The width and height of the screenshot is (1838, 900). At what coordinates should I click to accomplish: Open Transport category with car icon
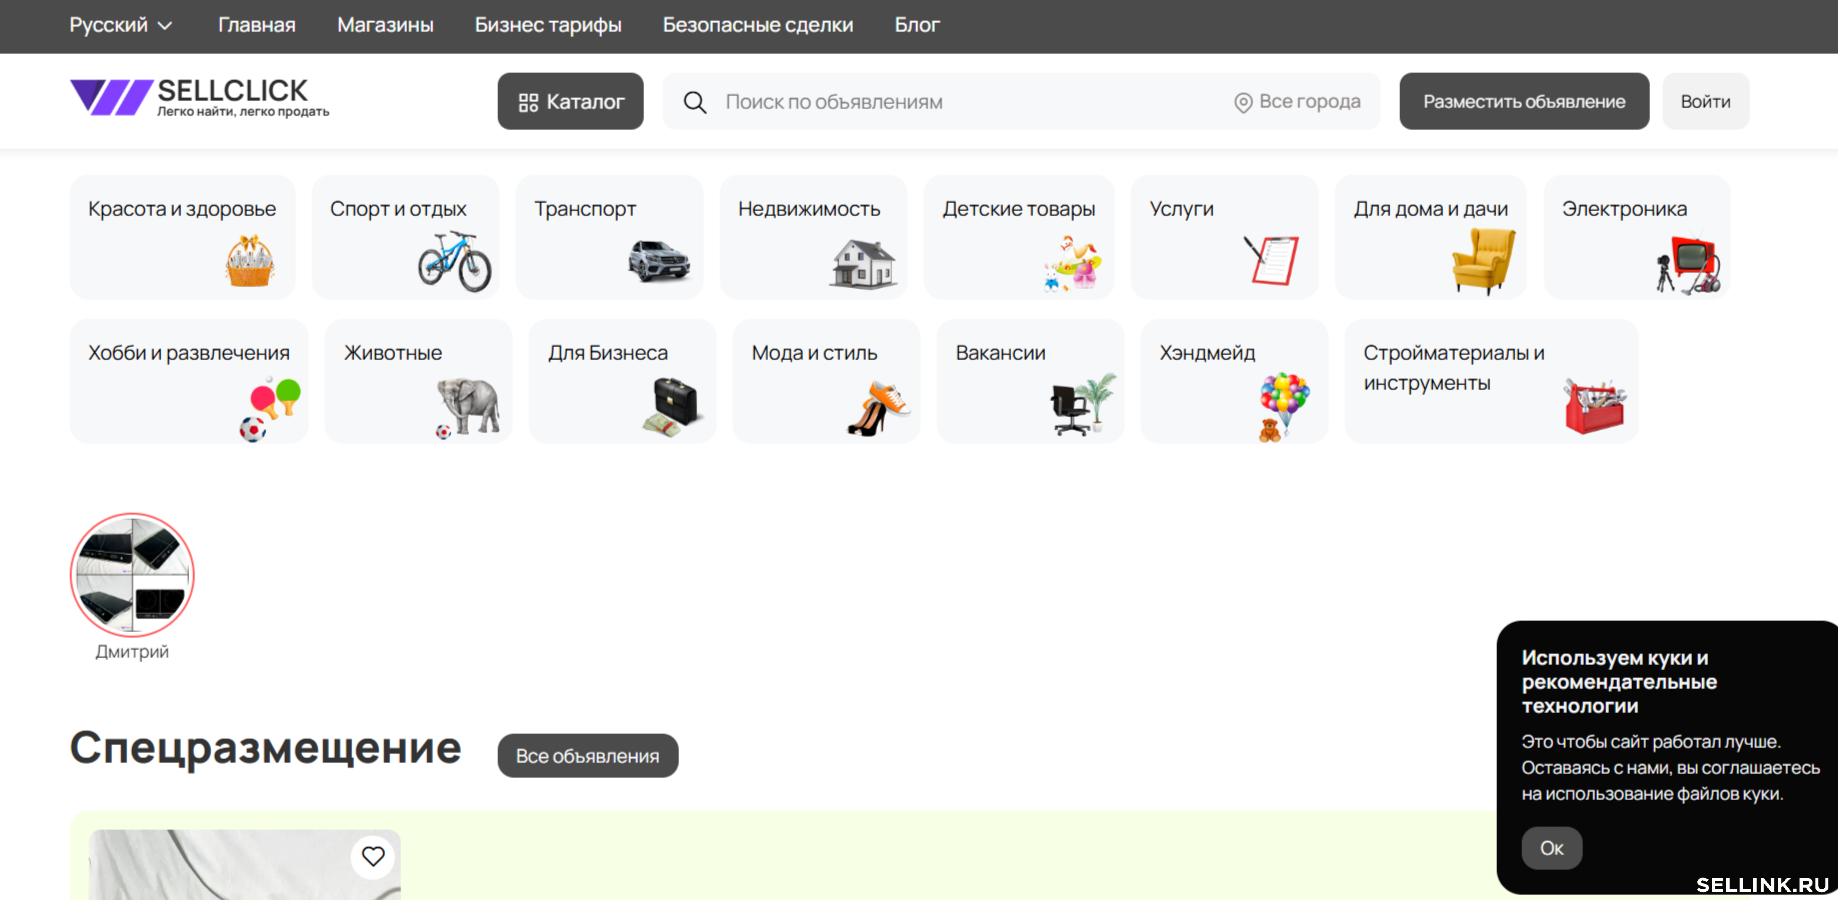609,237
